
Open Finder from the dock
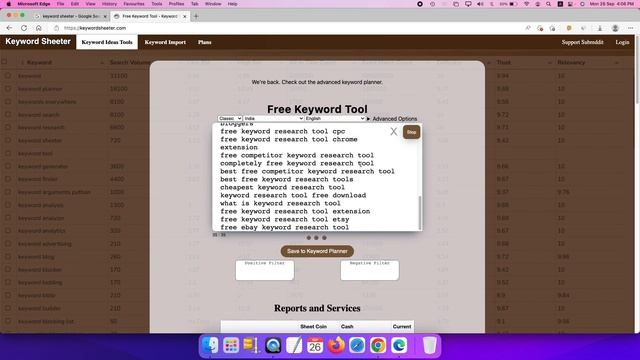210,345
